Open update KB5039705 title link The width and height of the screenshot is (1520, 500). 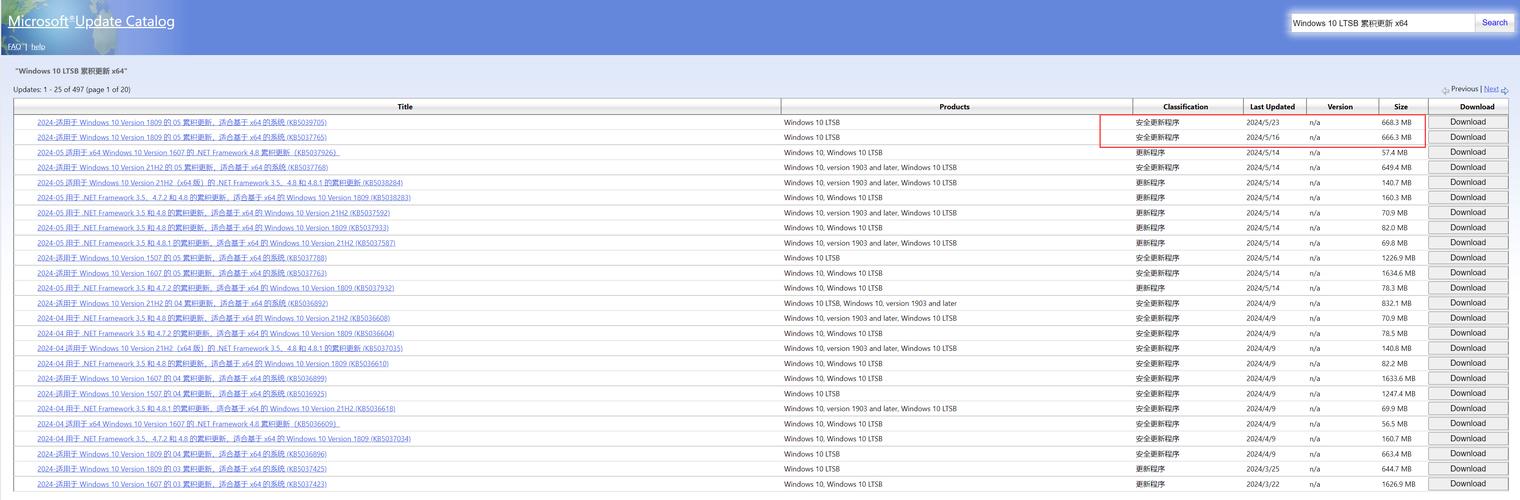coord(182,122)
